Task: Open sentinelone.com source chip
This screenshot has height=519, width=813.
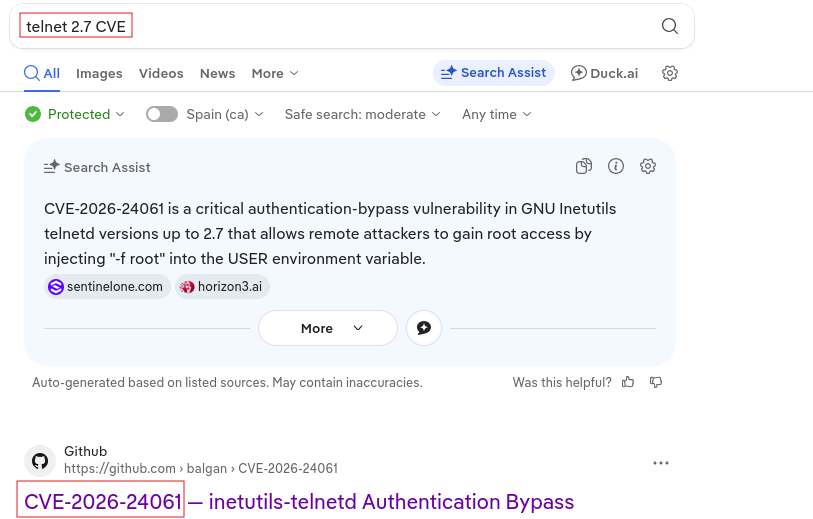Action: (x=107, y=287)
